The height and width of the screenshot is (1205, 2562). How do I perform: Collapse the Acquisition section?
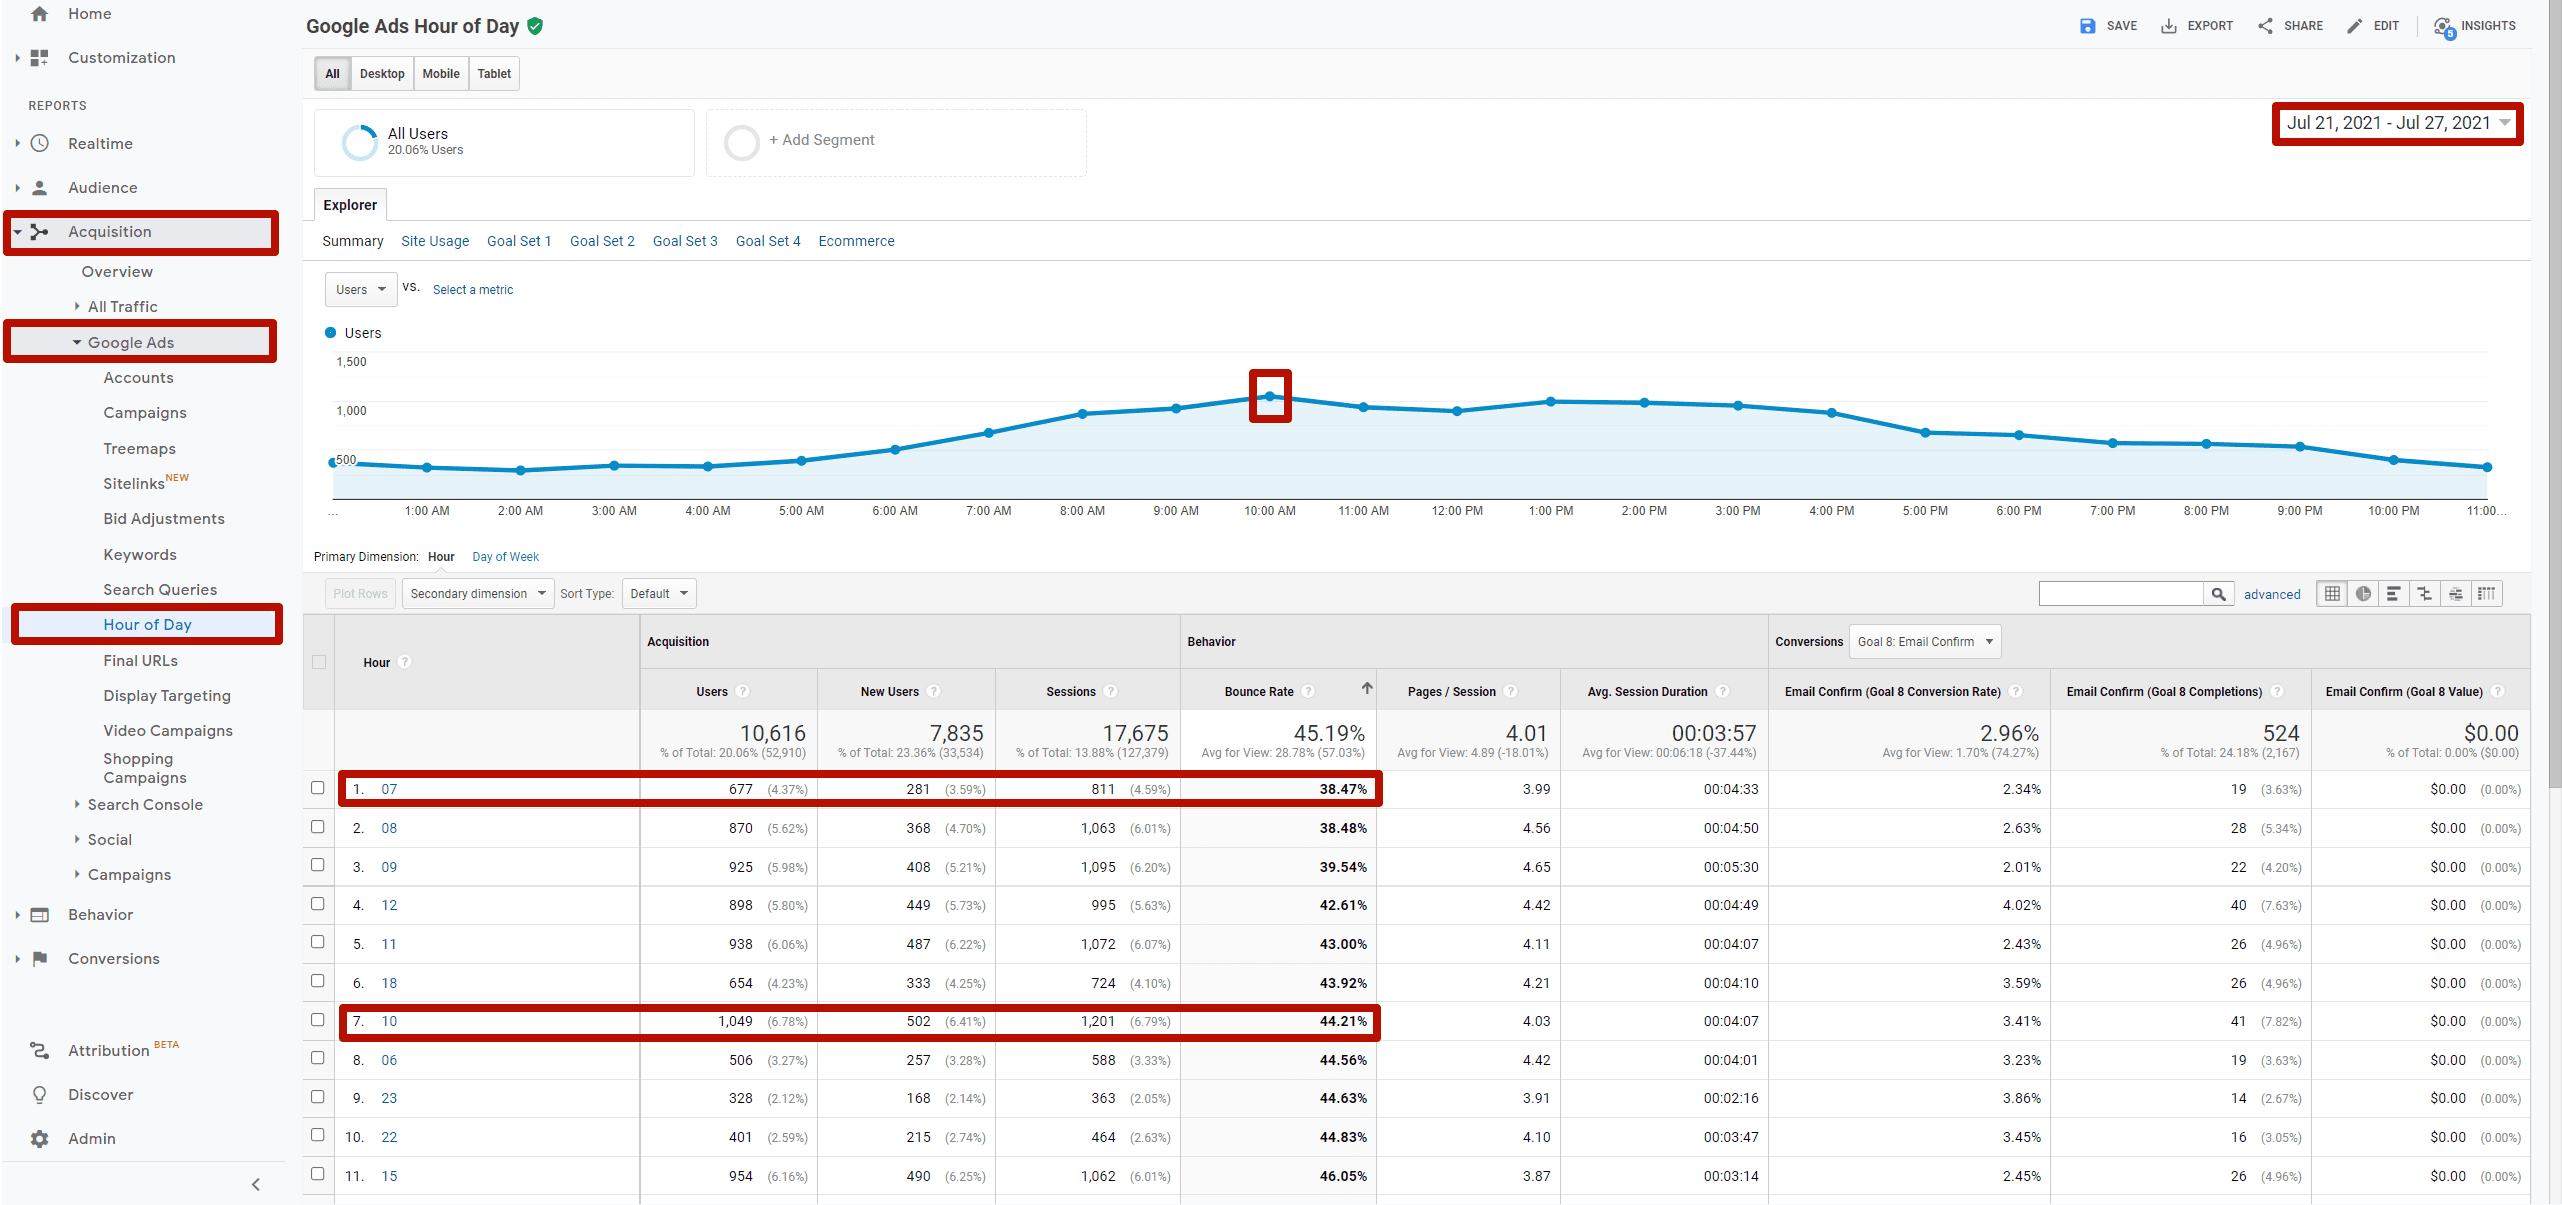click(x=18, y=232)
